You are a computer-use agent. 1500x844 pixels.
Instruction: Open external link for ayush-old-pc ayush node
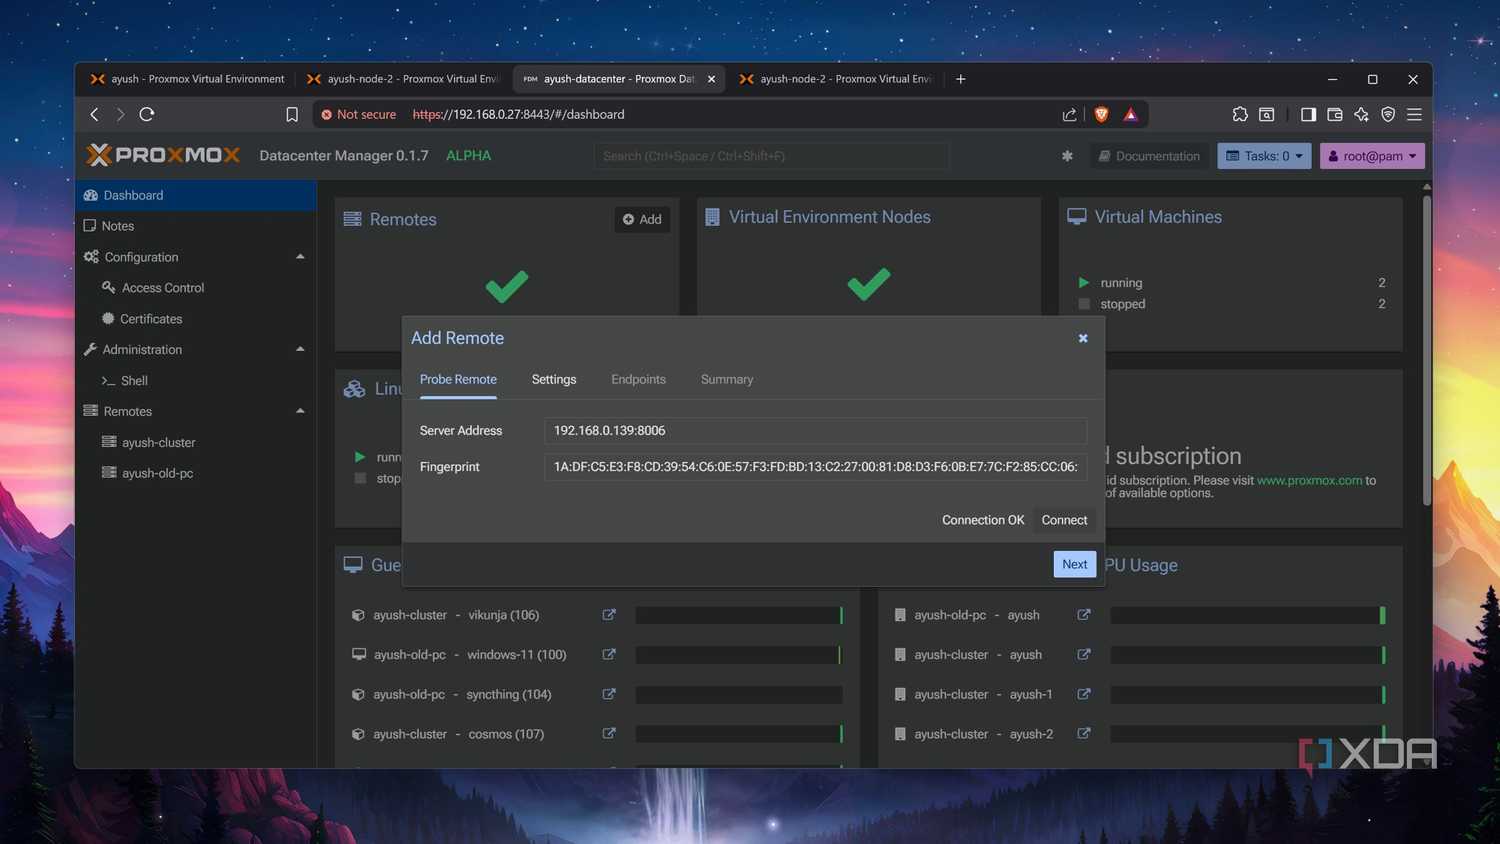coord(1084,615)
